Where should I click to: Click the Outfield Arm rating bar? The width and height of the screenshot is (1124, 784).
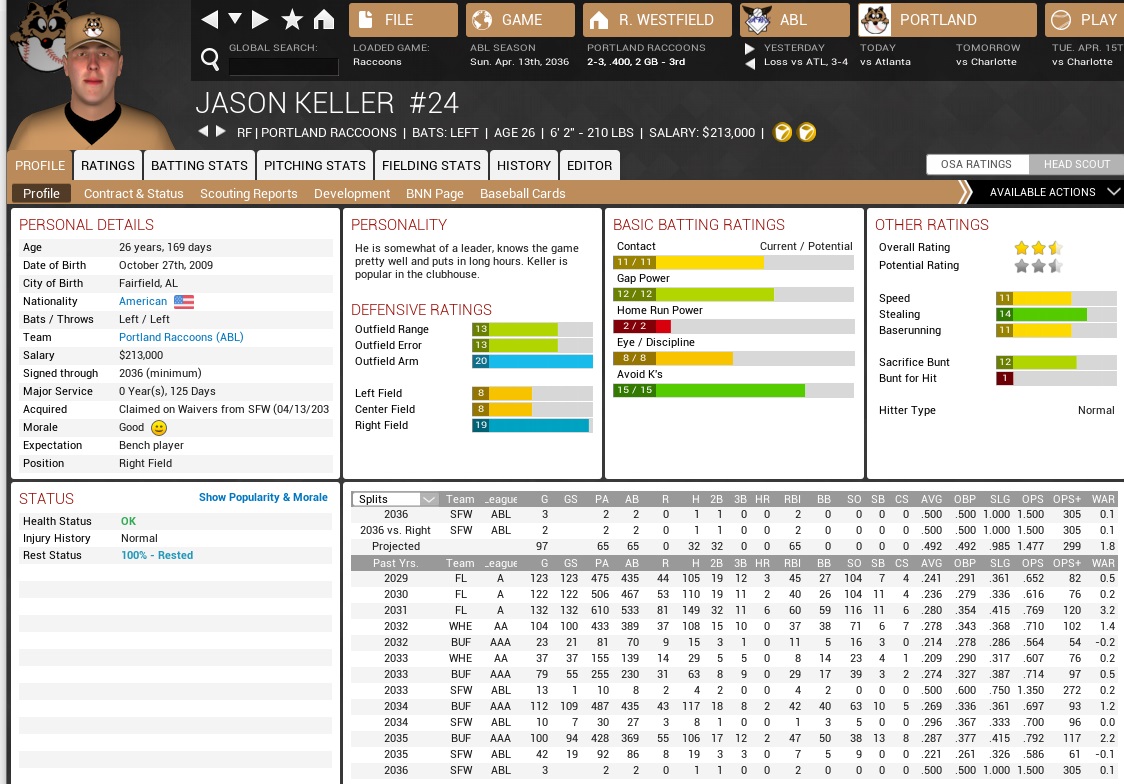531,362
